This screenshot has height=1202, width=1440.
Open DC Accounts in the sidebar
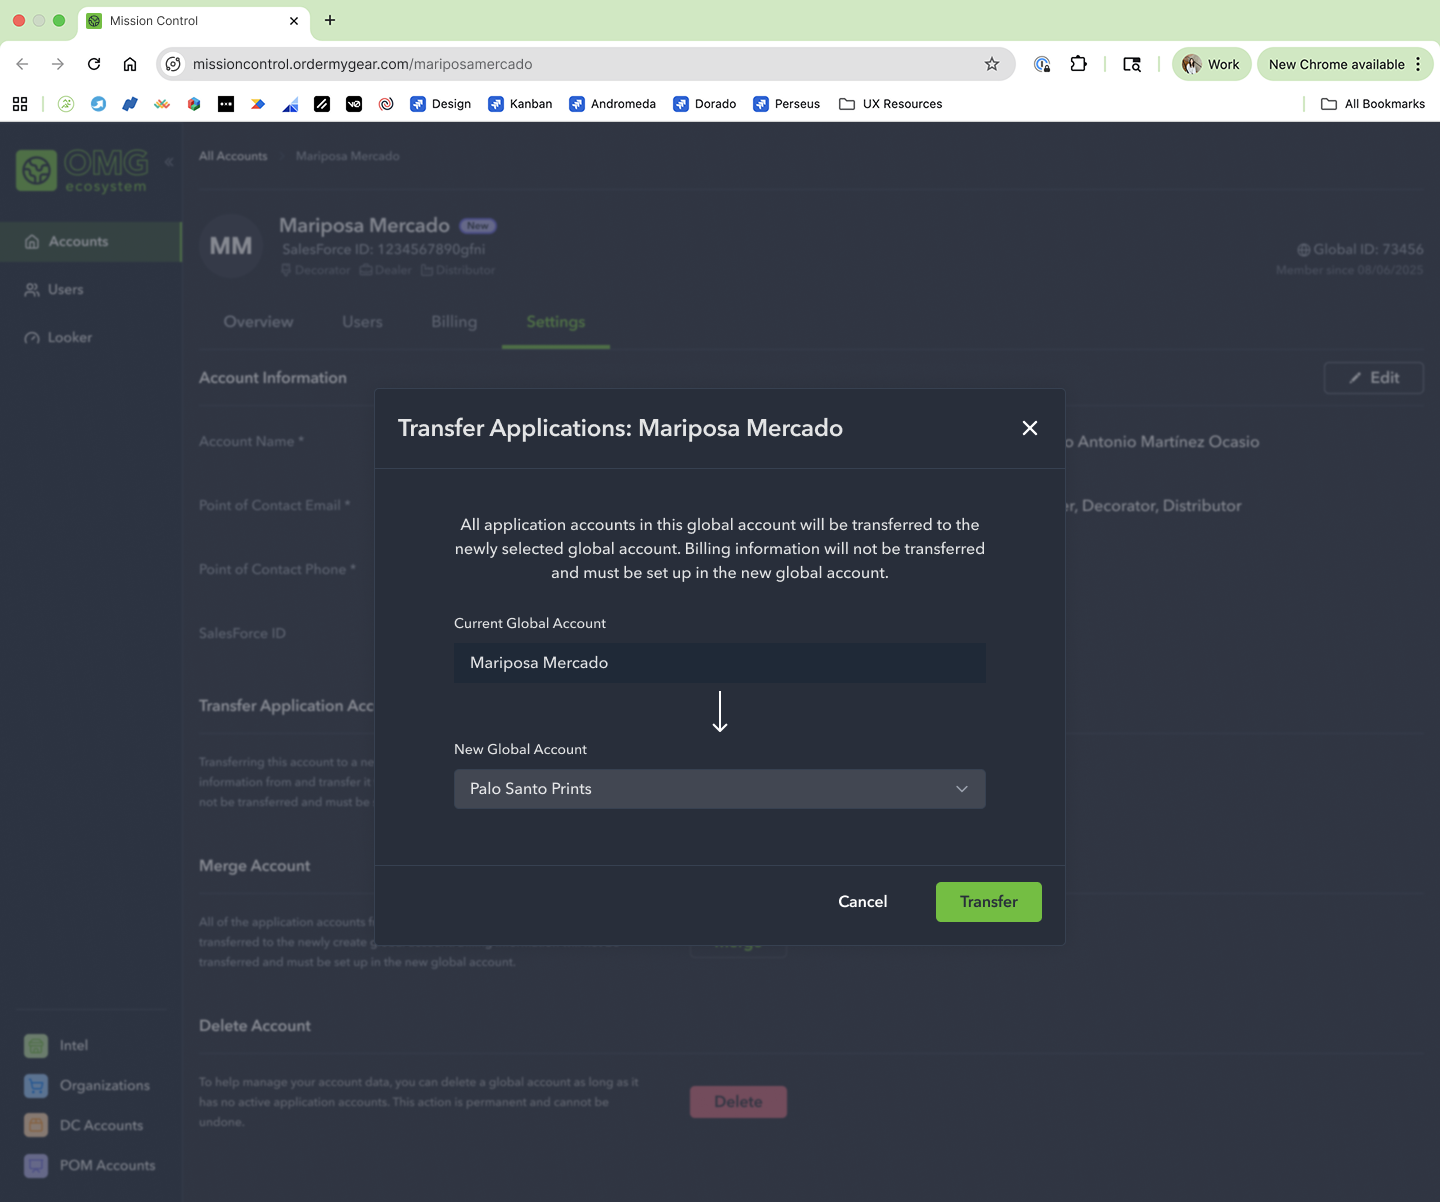[x=83, y=1126]
